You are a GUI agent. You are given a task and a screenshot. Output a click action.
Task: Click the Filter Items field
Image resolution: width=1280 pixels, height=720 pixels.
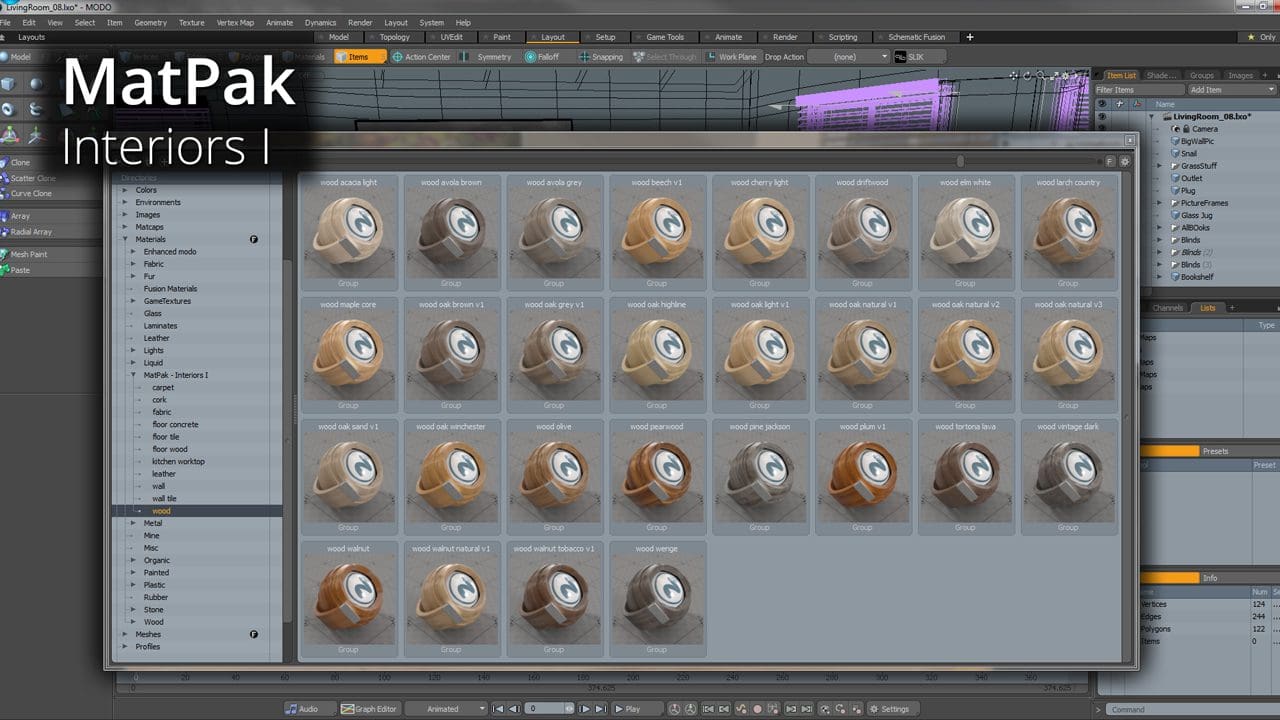(1140, 90)
